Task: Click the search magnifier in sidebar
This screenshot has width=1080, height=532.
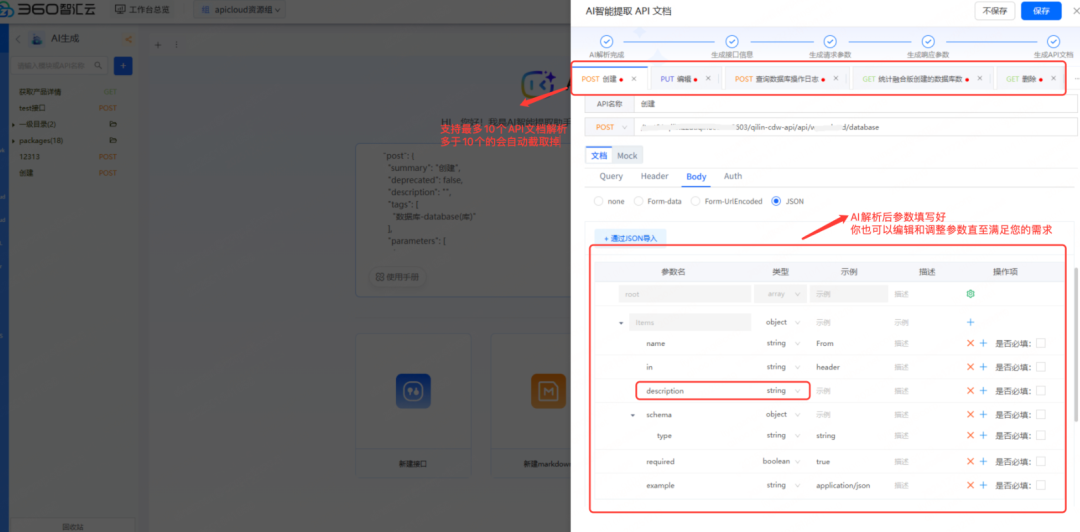Action: click(98, 65)
